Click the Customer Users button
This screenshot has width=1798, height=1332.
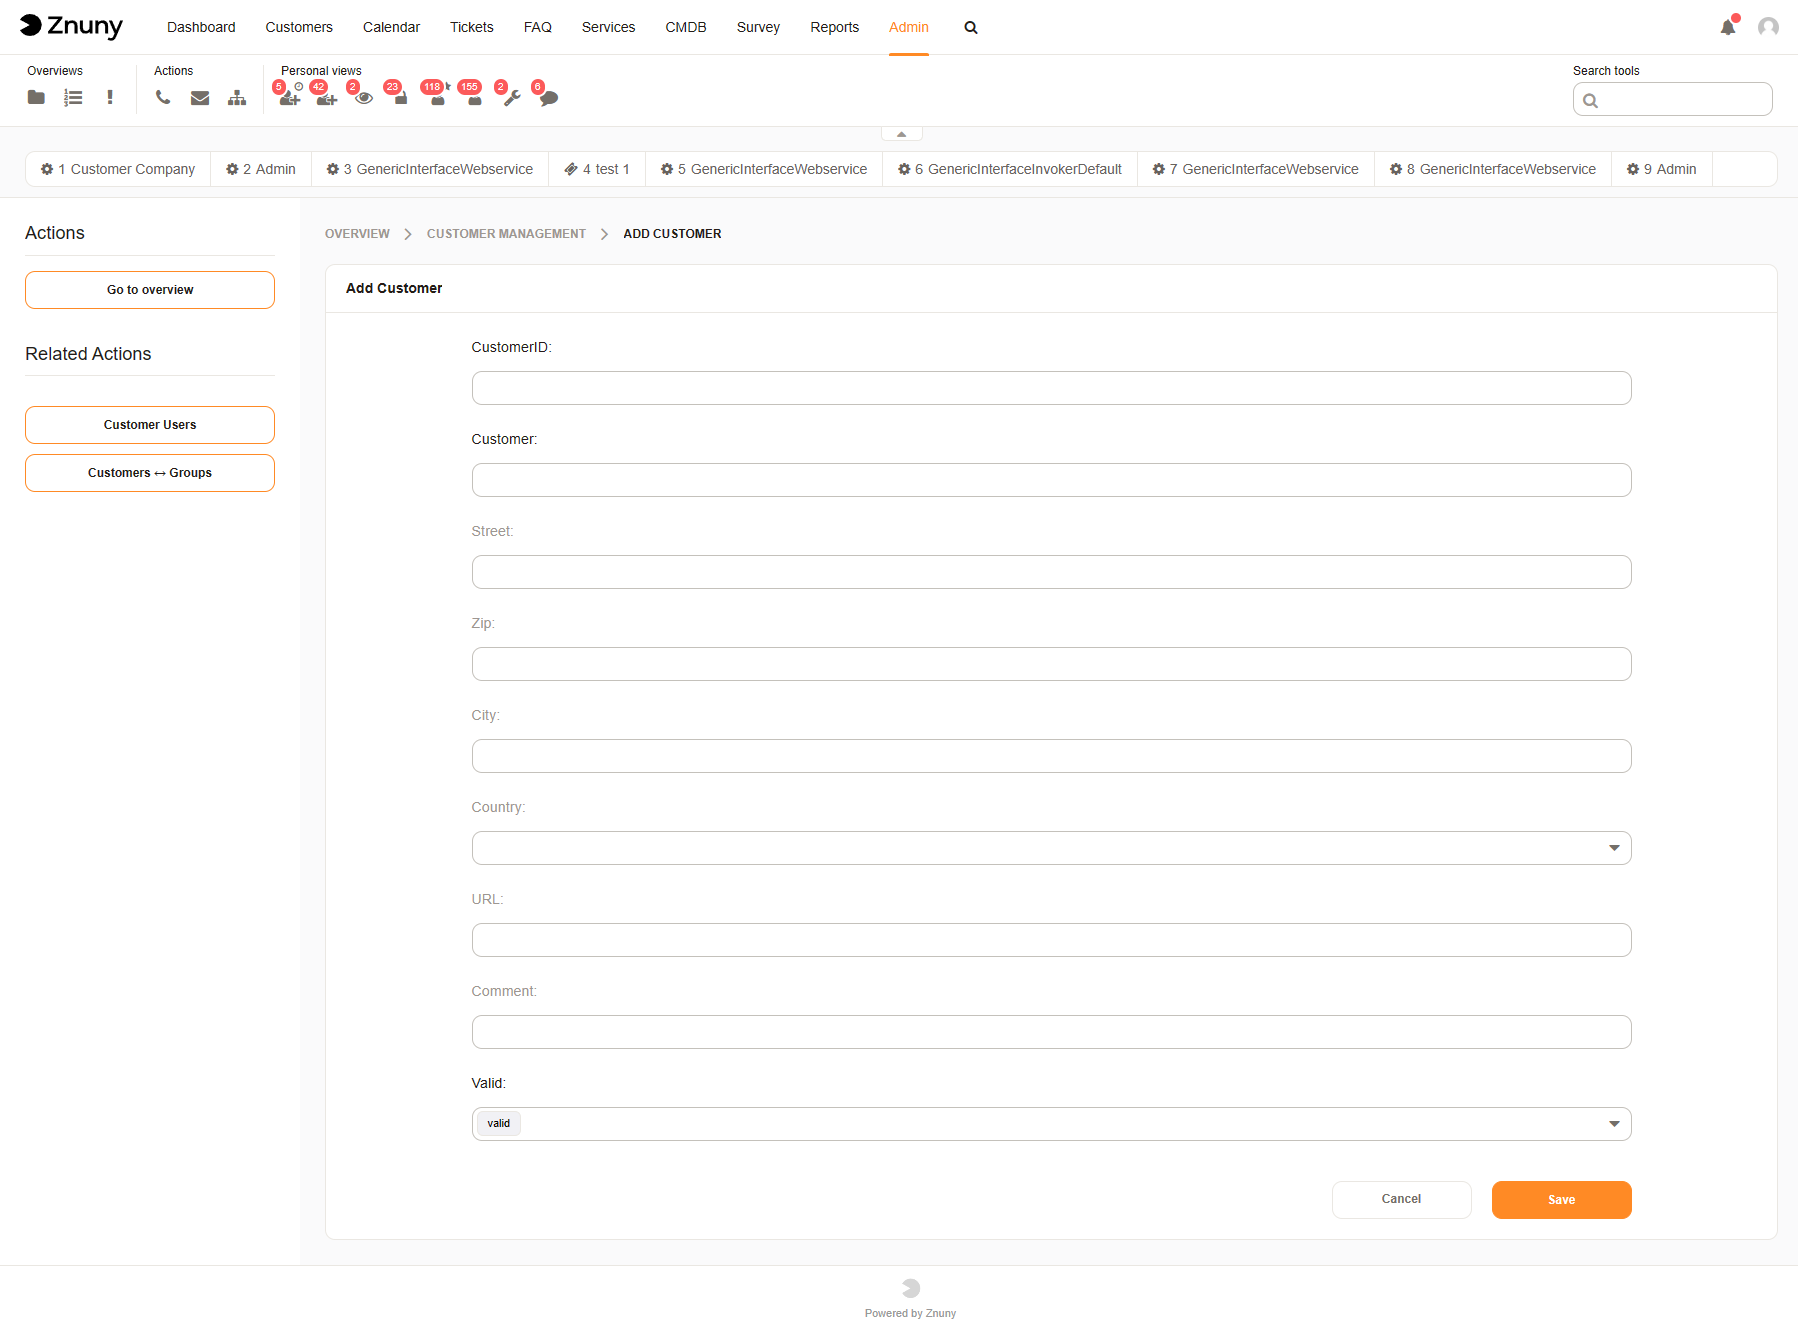pyautogui.click(x=150, y=425)
